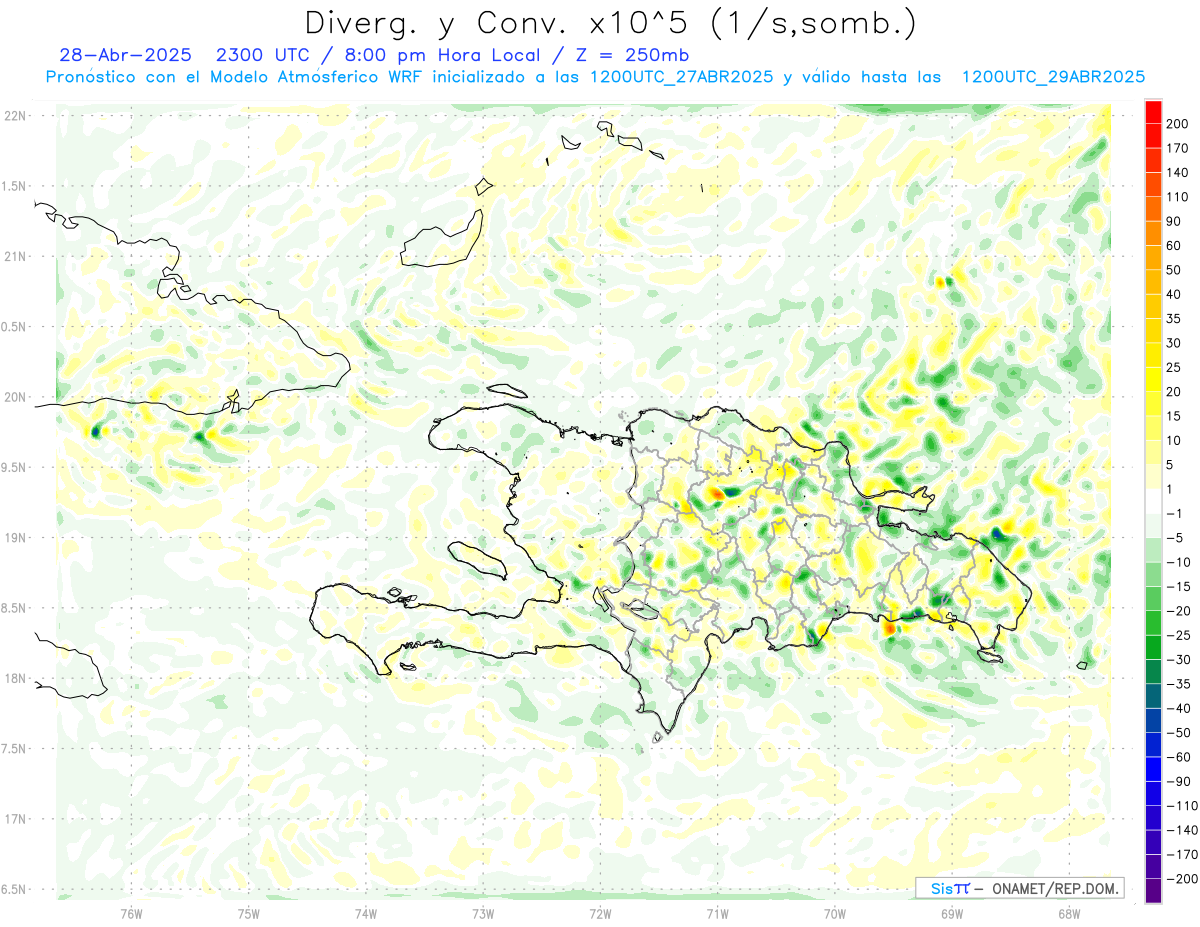Screen dimensions: 1200x927
Task: Click the "19N" latitude label
Action: pos(15,537)
